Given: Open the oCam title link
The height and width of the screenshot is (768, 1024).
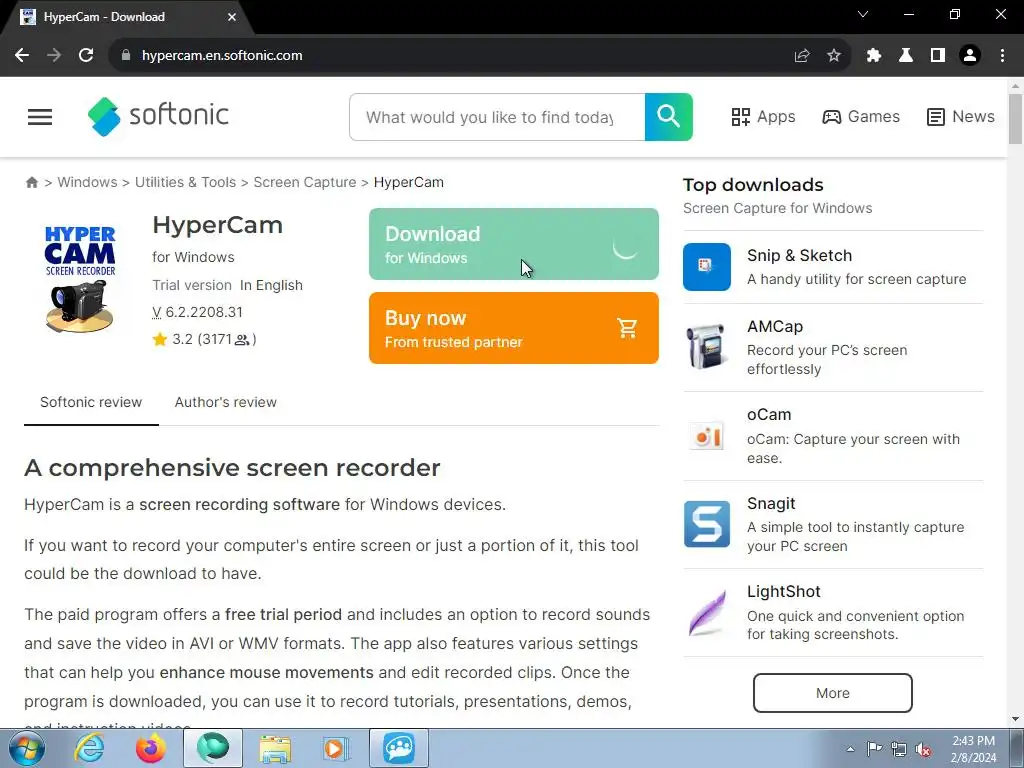Looking at the screenshot, I should 769,415.
